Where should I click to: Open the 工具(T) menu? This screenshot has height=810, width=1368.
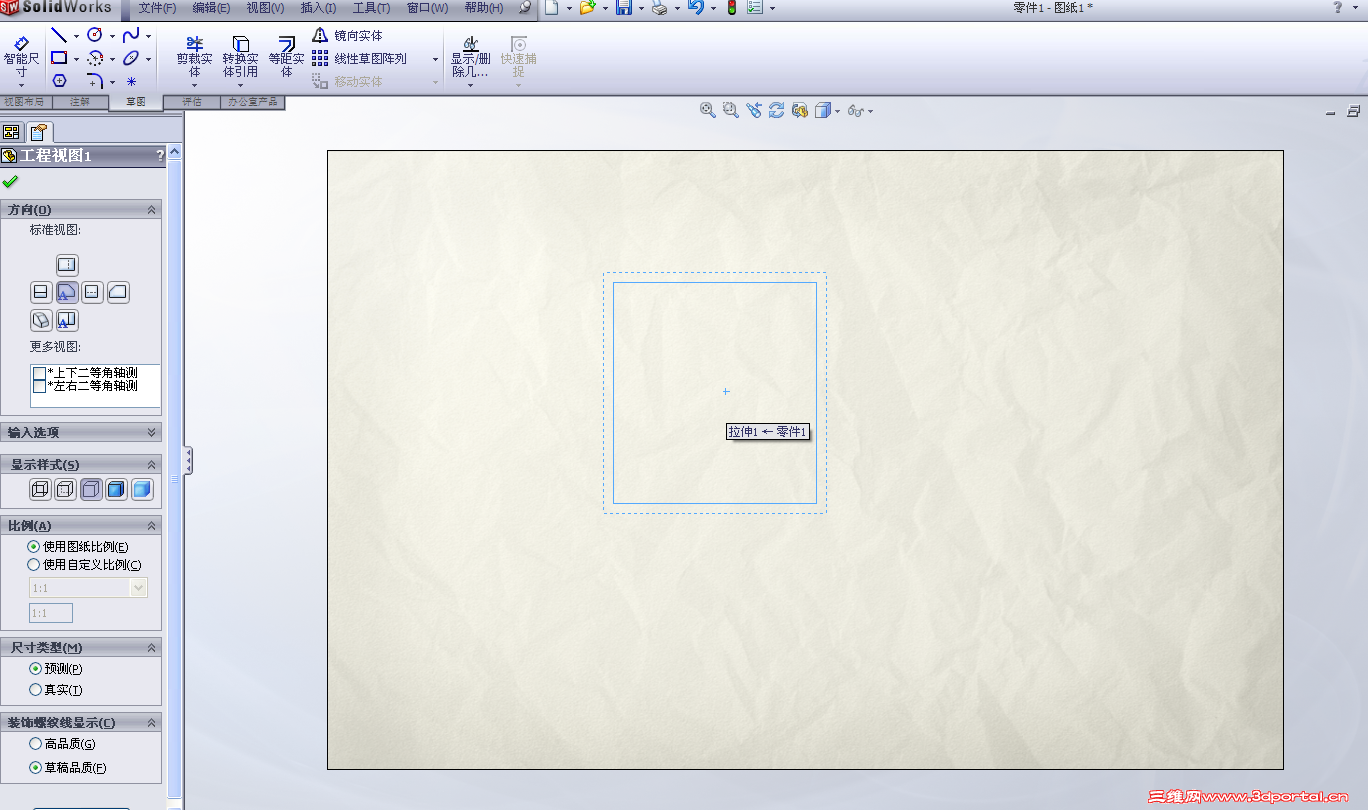[x=371, y=8]
